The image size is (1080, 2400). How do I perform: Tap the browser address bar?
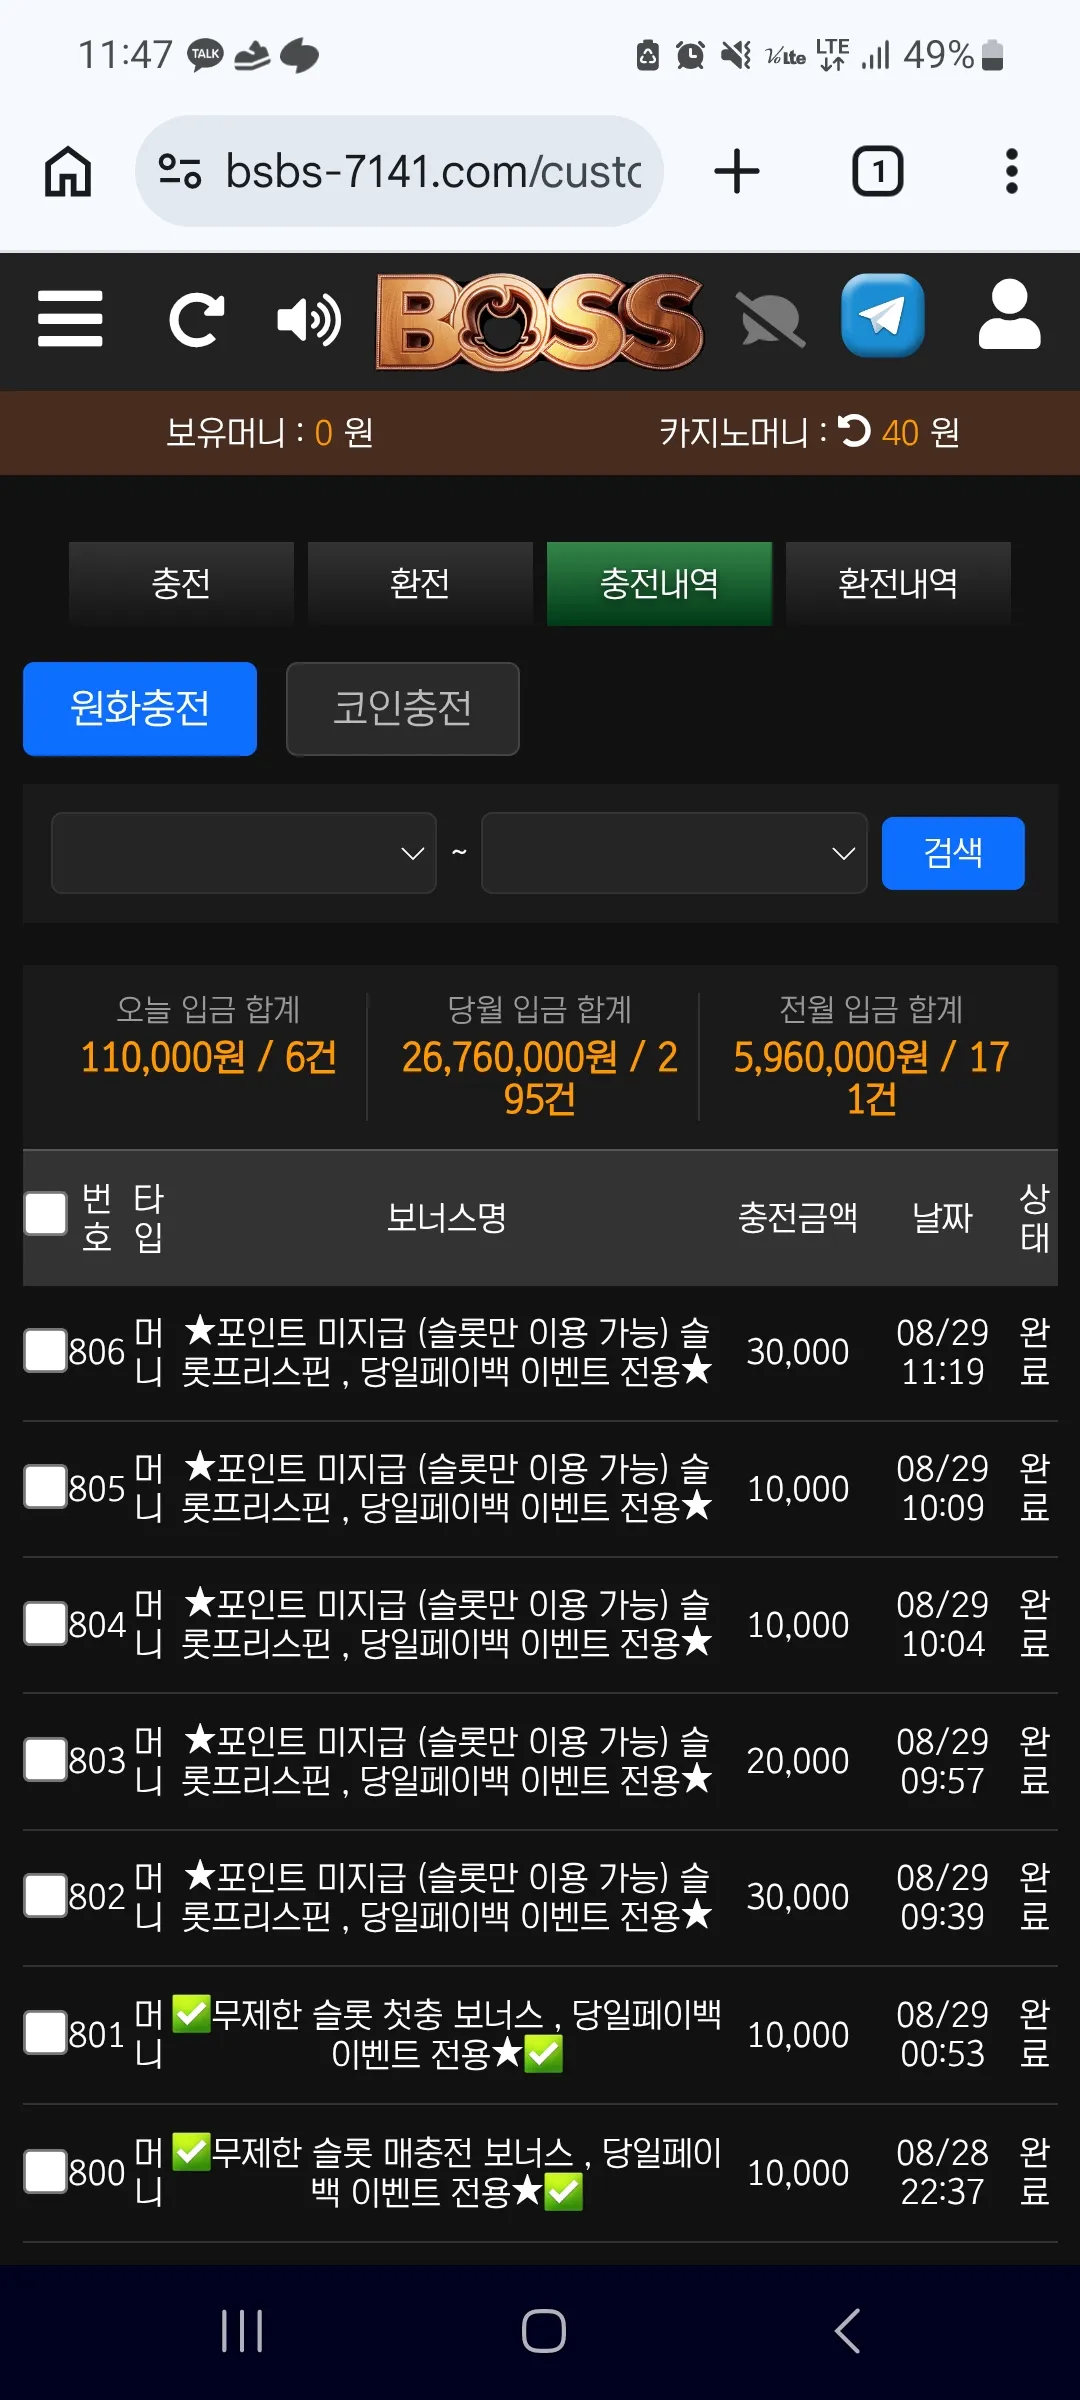coord(399,171)
